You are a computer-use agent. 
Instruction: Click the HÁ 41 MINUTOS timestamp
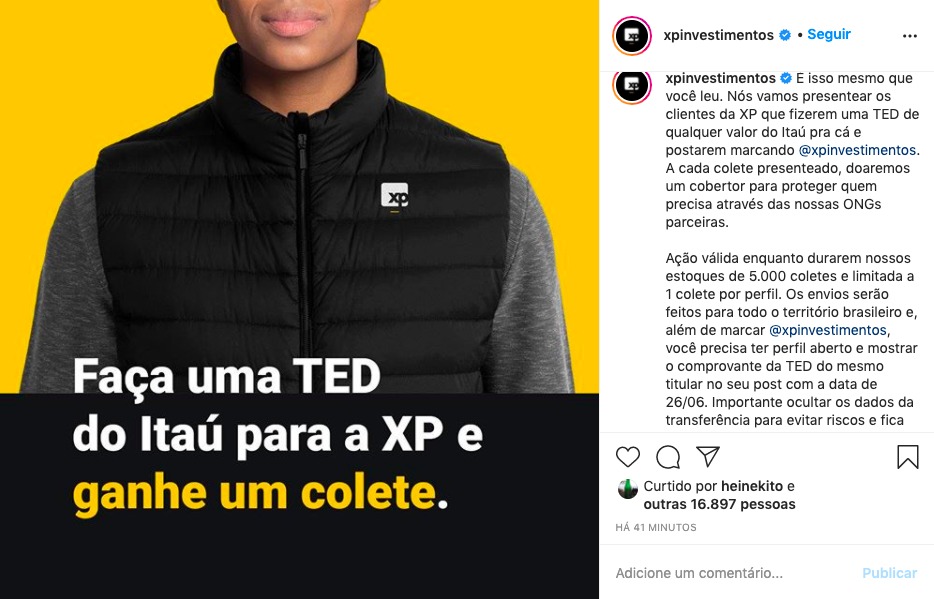pyautogui.click(x=656, y=528)
